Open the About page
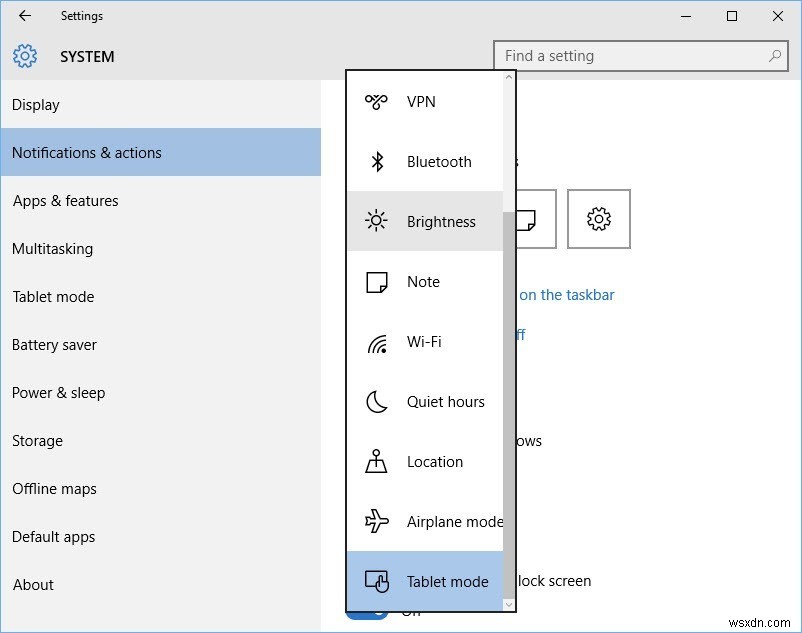 tap(33, 584)
